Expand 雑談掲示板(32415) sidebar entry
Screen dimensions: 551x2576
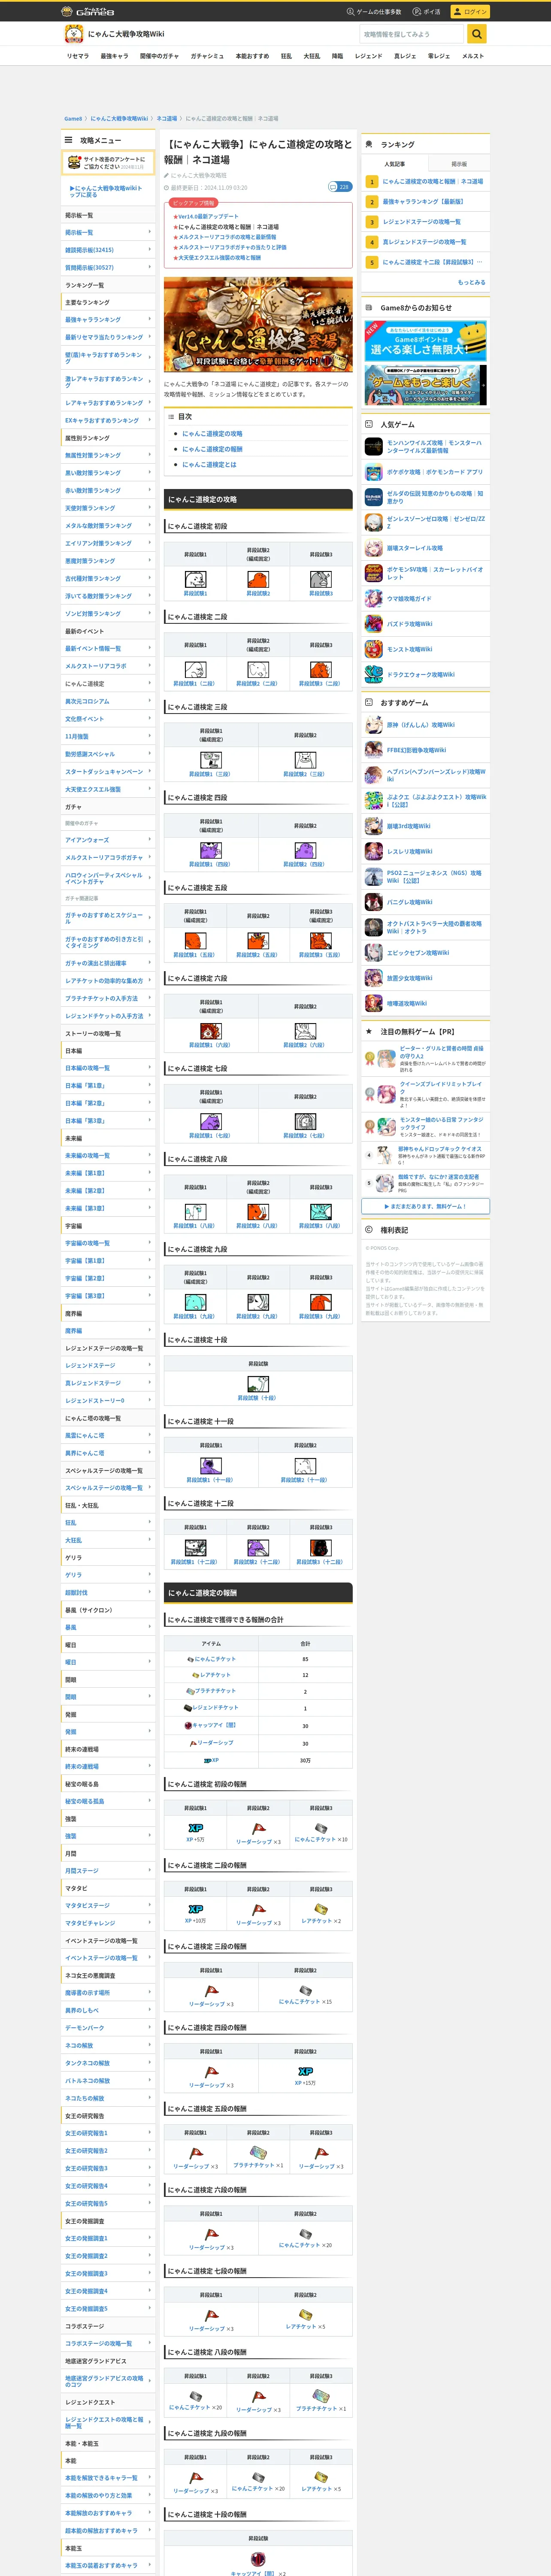pyautogui.click(x=108, y=250)
